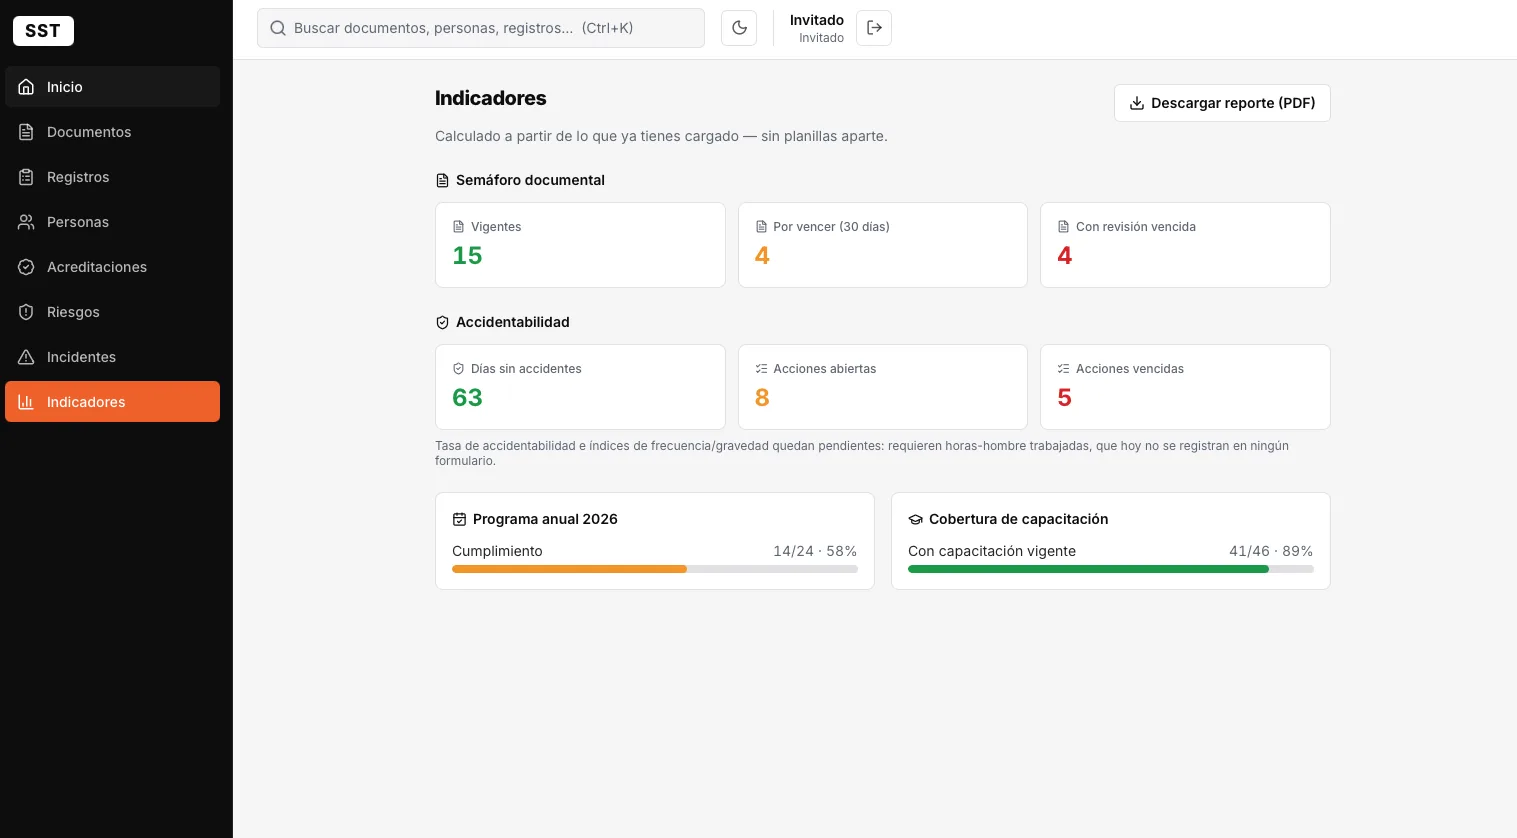Click the download icon in report button
This screenshot has width=1517, height=838.
[x=1137, y=103]
